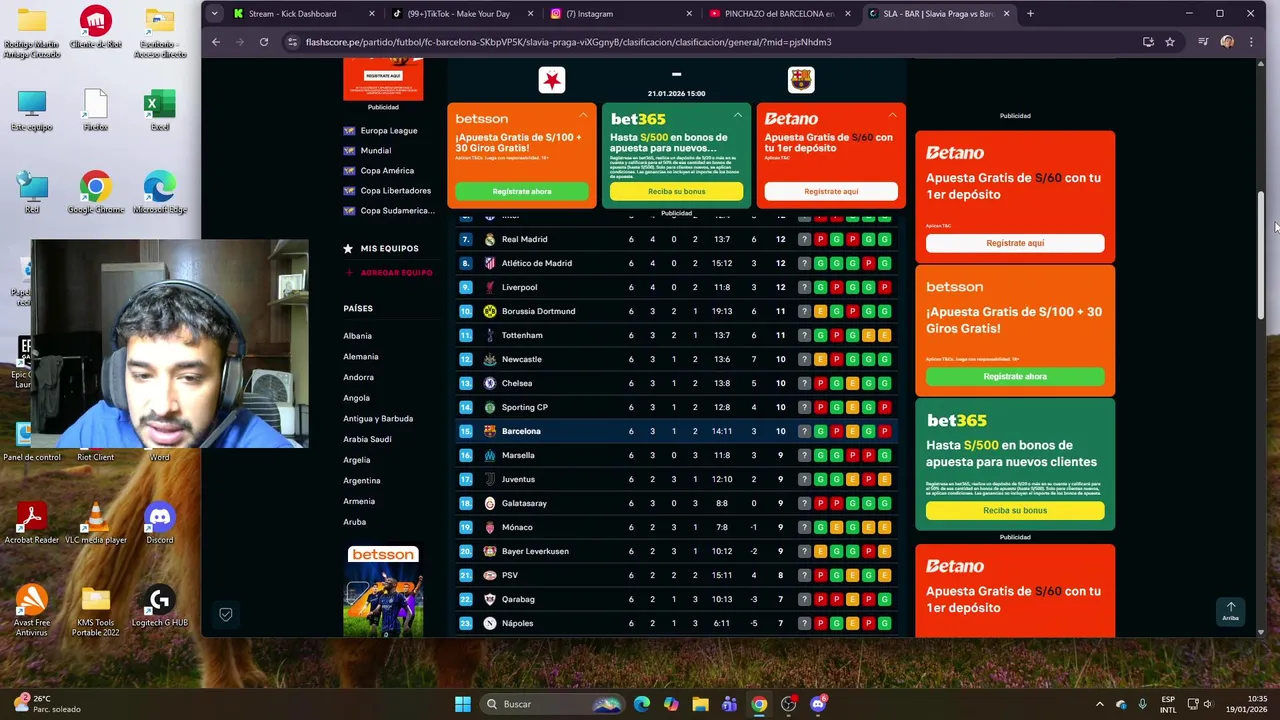Open Mundial in the sidebar
This screenshot has width=1280, height=720.
(376, 151)
